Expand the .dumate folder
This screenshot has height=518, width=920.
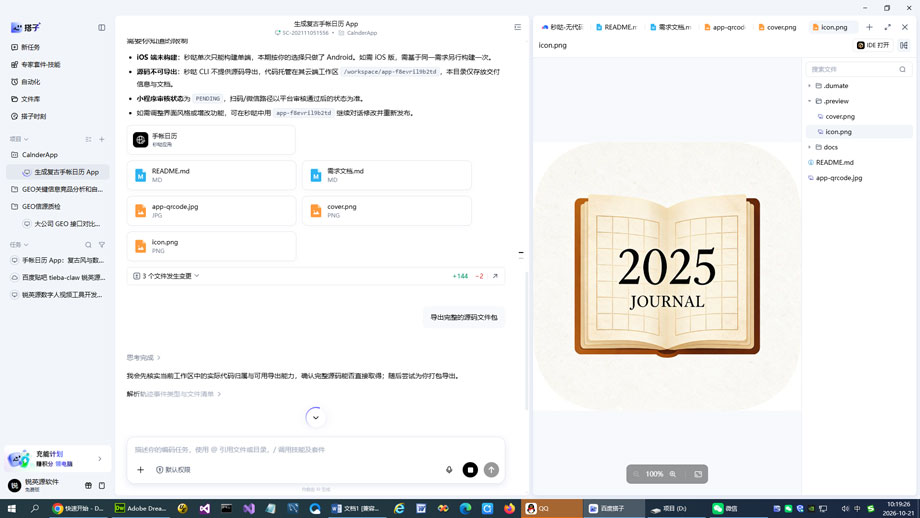(x=810, y=86)
